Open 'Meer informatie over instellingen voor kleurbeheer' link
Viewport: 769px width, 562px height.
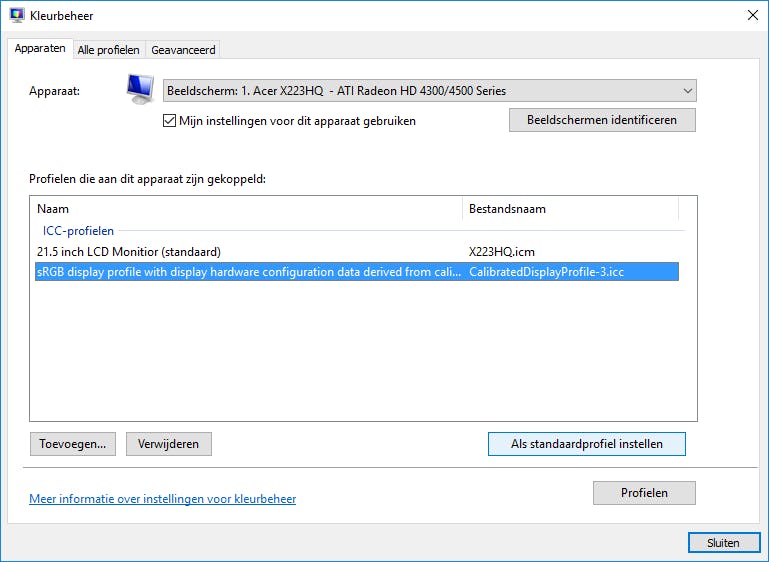[162, 499]
